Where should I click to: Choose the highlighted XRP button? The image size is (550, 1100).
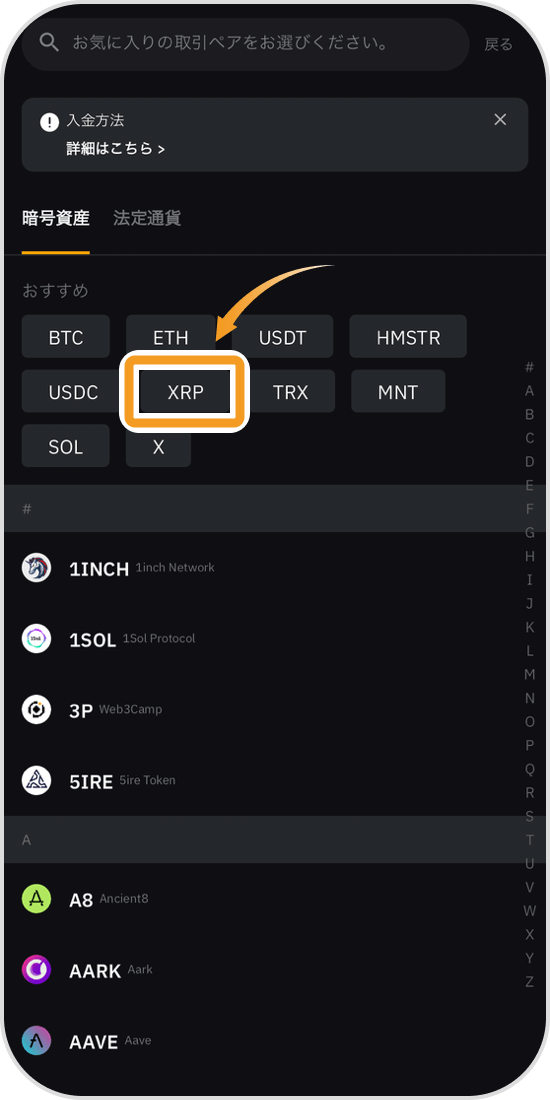tap(185, 391)
